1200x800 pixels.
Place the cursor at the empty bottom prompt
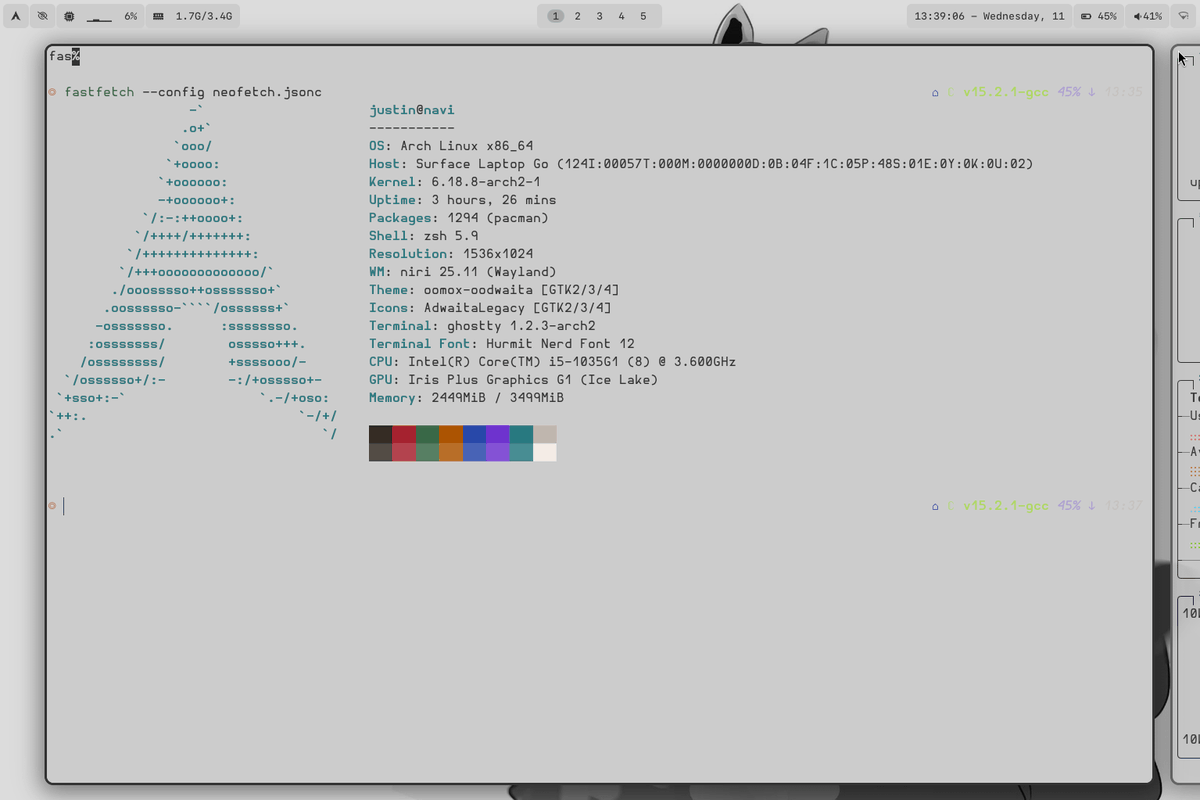64,506
